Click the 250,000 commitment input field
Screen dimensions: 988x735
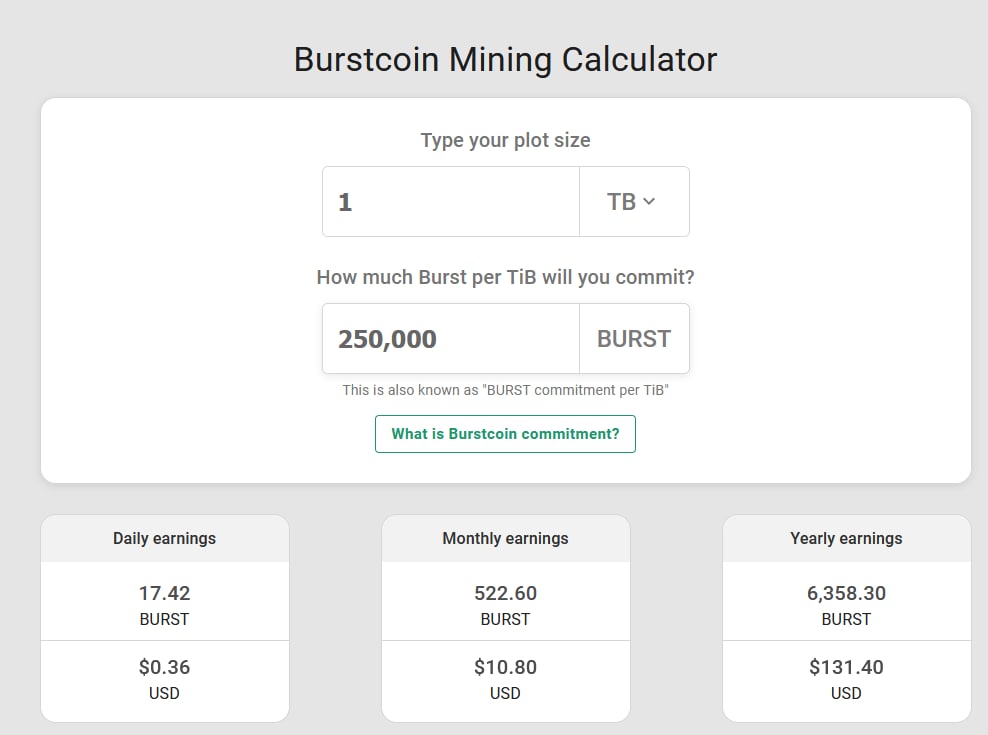(451, 339)
